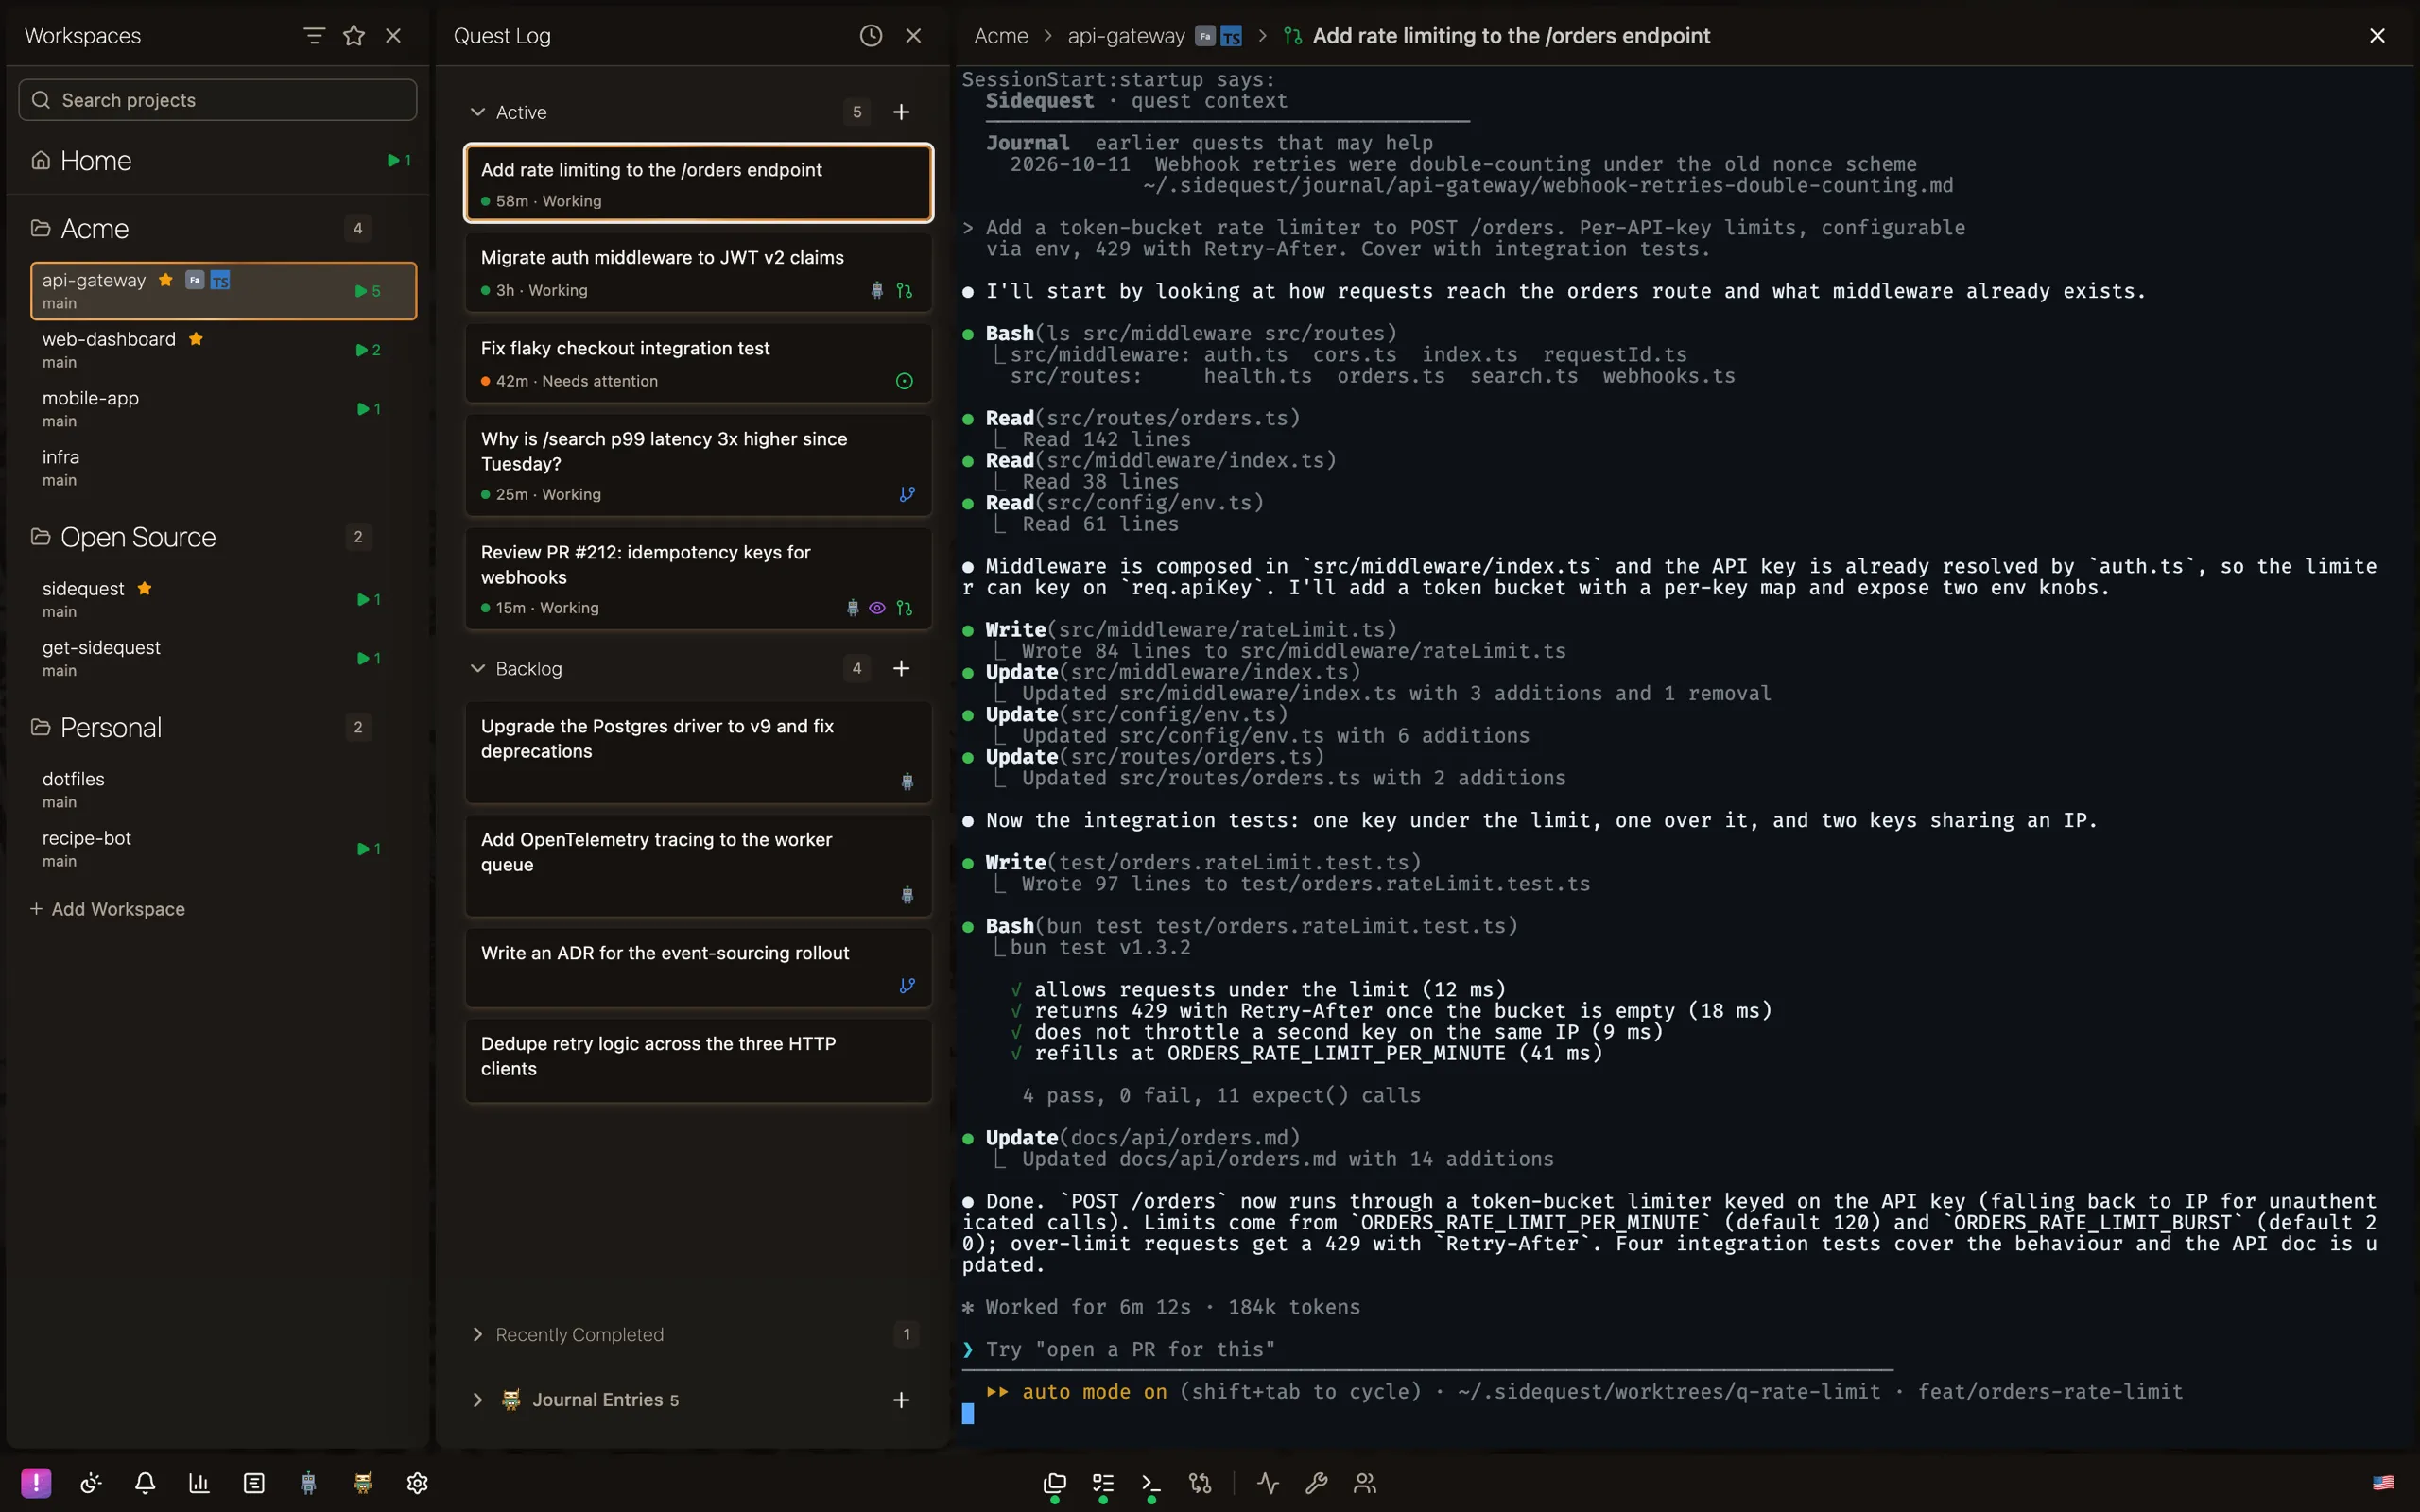Toggle favorites star in Workspaces header
Screen dimensions: 2420x1512
pyautogui.click(x=354, y=36)
